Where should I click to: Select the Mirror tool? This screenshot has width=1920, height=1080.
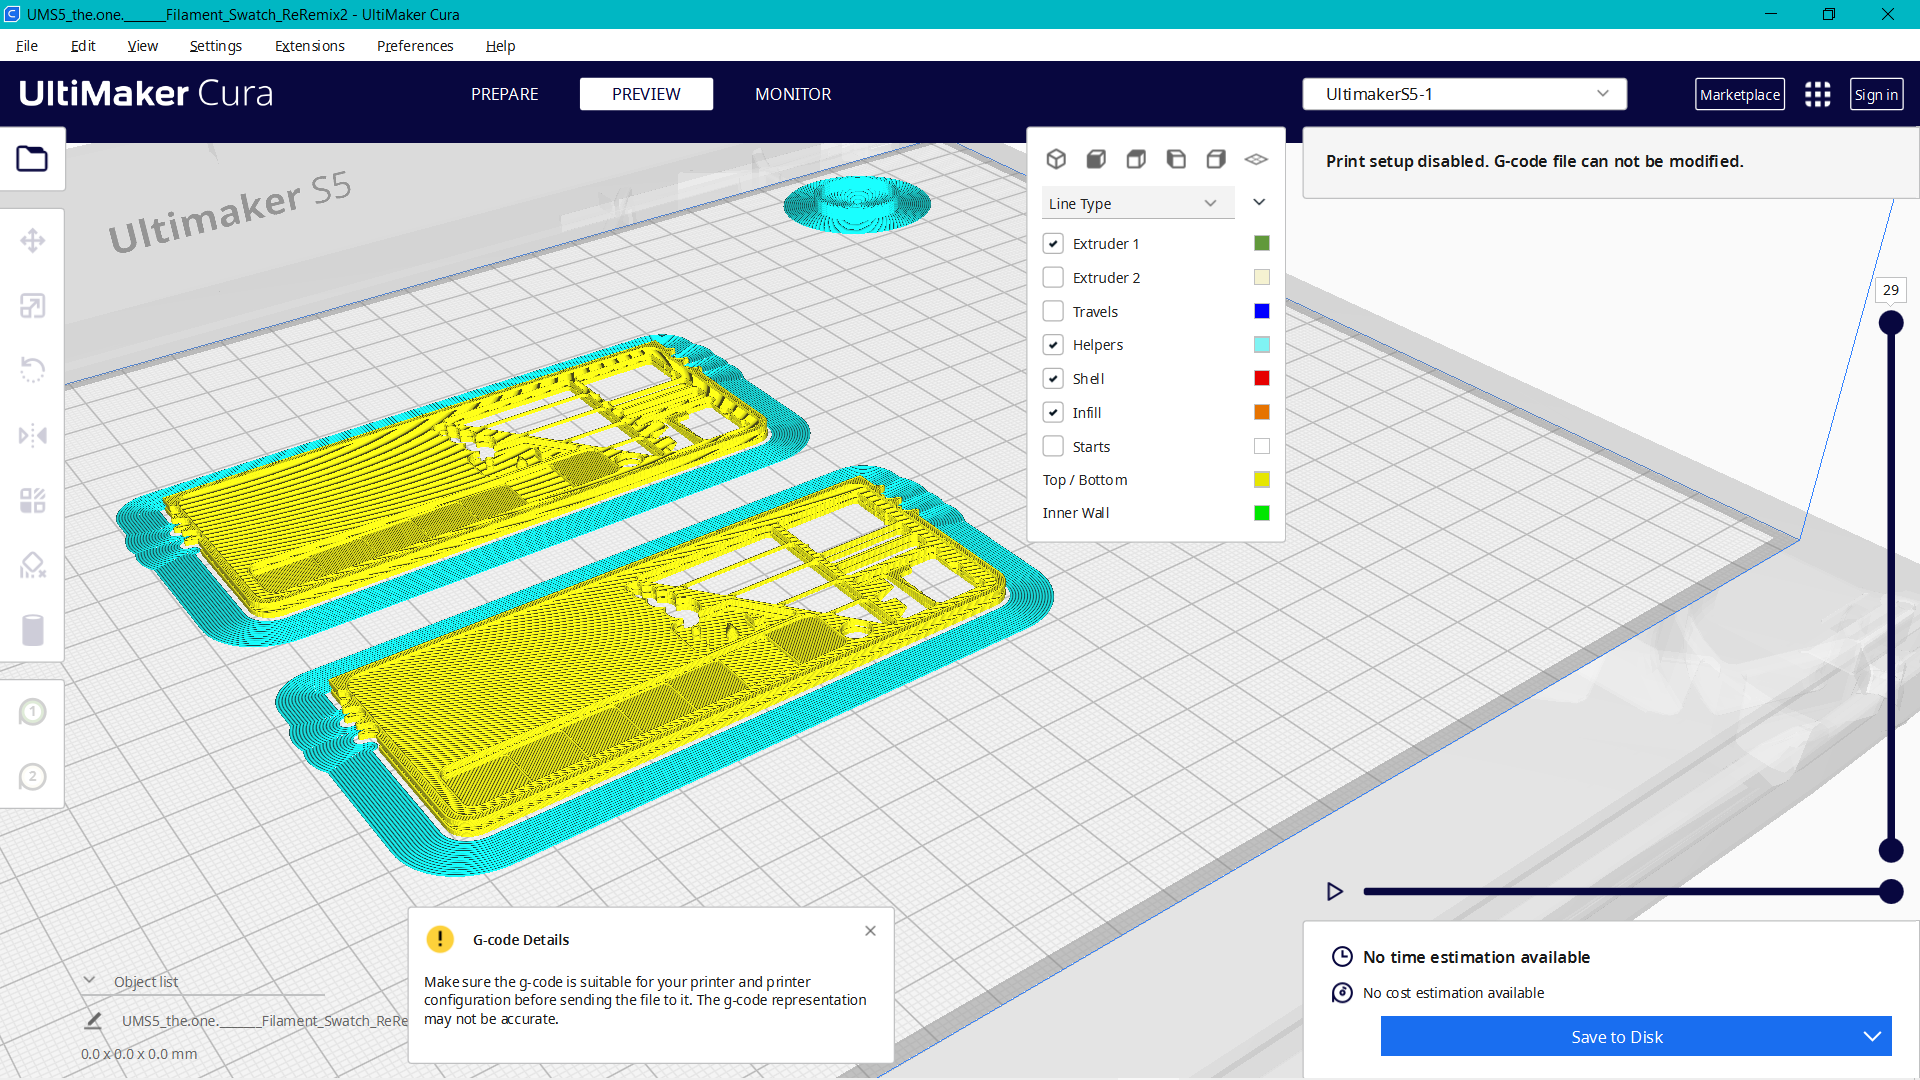click(x=32, y=435)
